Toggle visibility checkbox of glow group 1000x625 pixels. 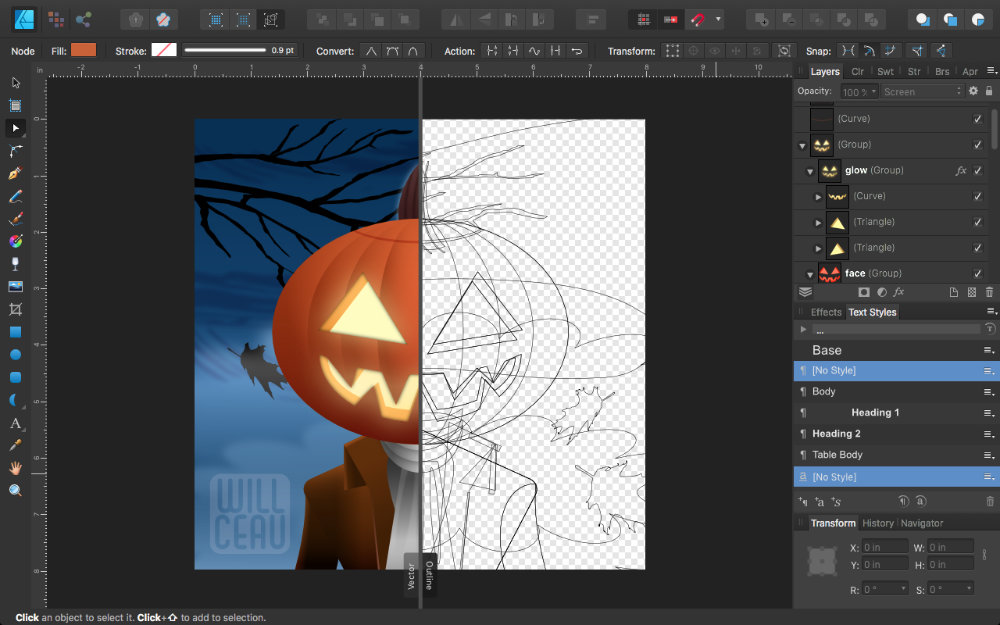pyautogui.click(x=977, y=170)
